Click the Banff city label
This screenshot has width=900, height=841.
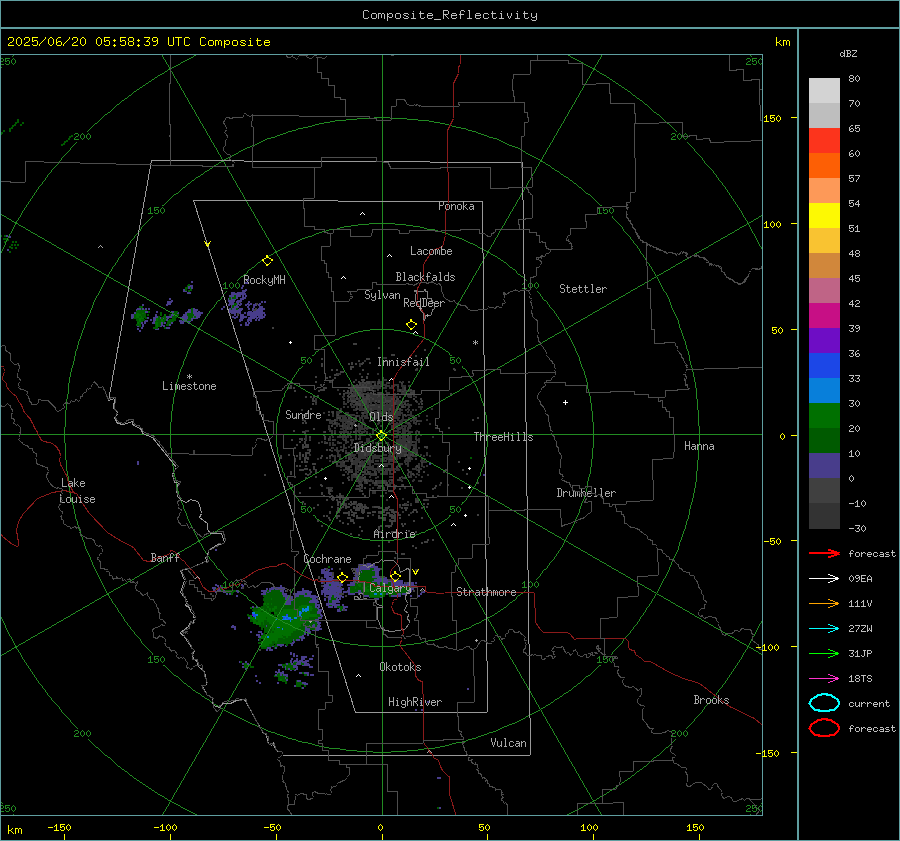pos(165,558)
